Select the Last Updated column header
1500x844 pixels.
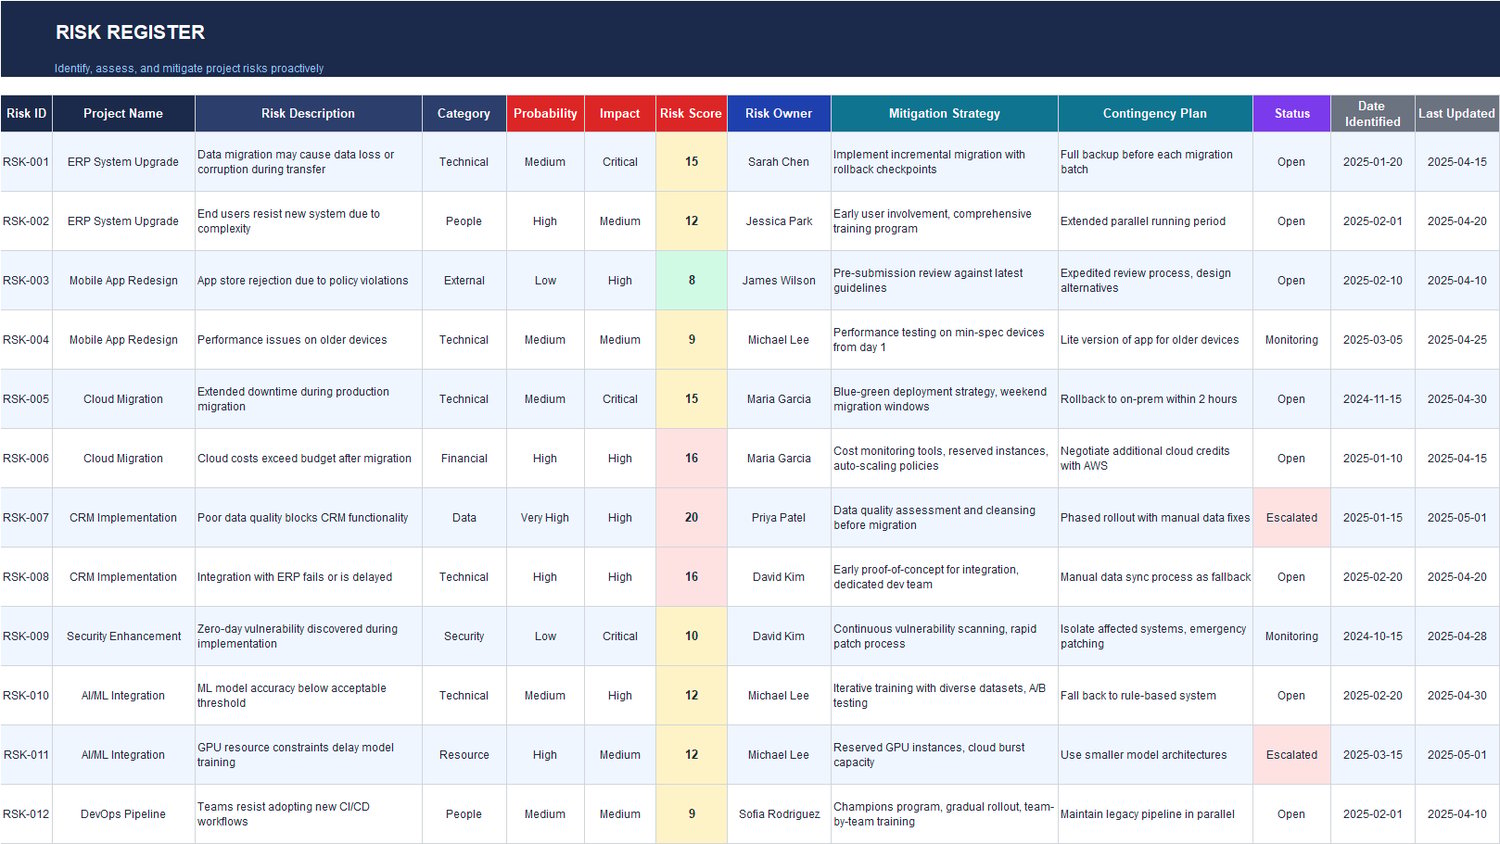[1457, 113]
